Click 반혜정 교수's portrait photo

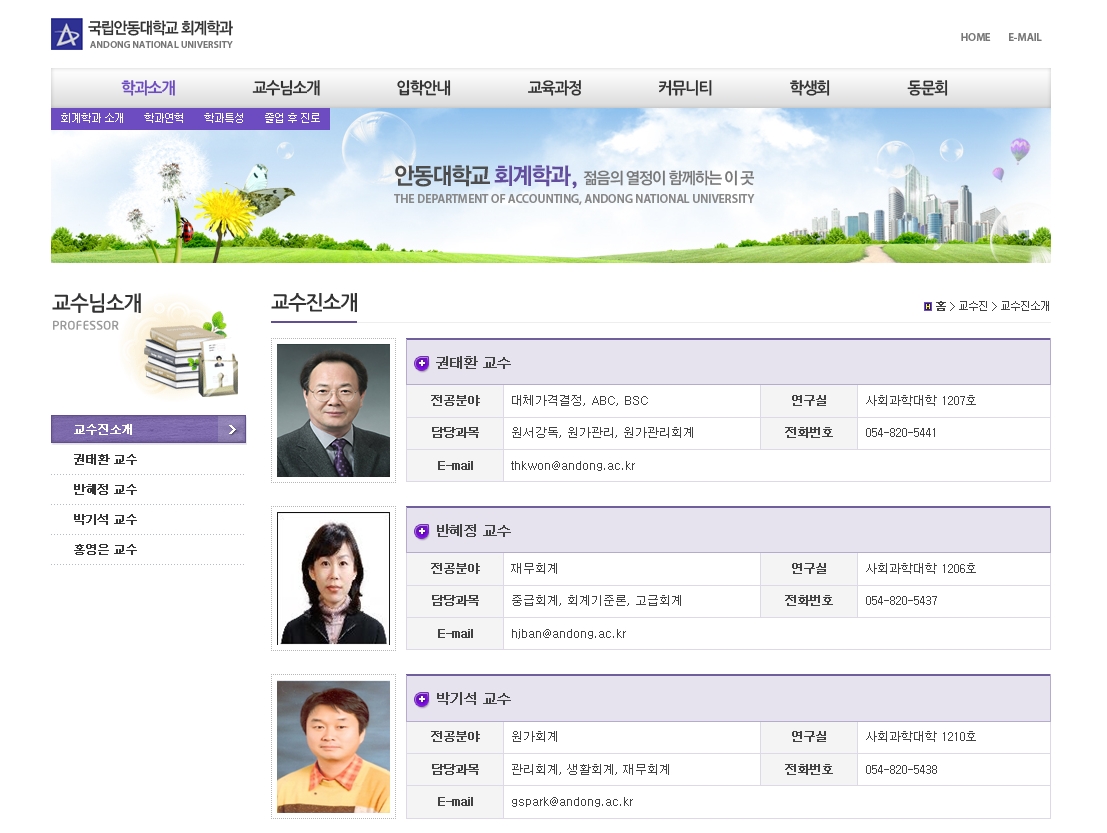(x=333, y=578)
